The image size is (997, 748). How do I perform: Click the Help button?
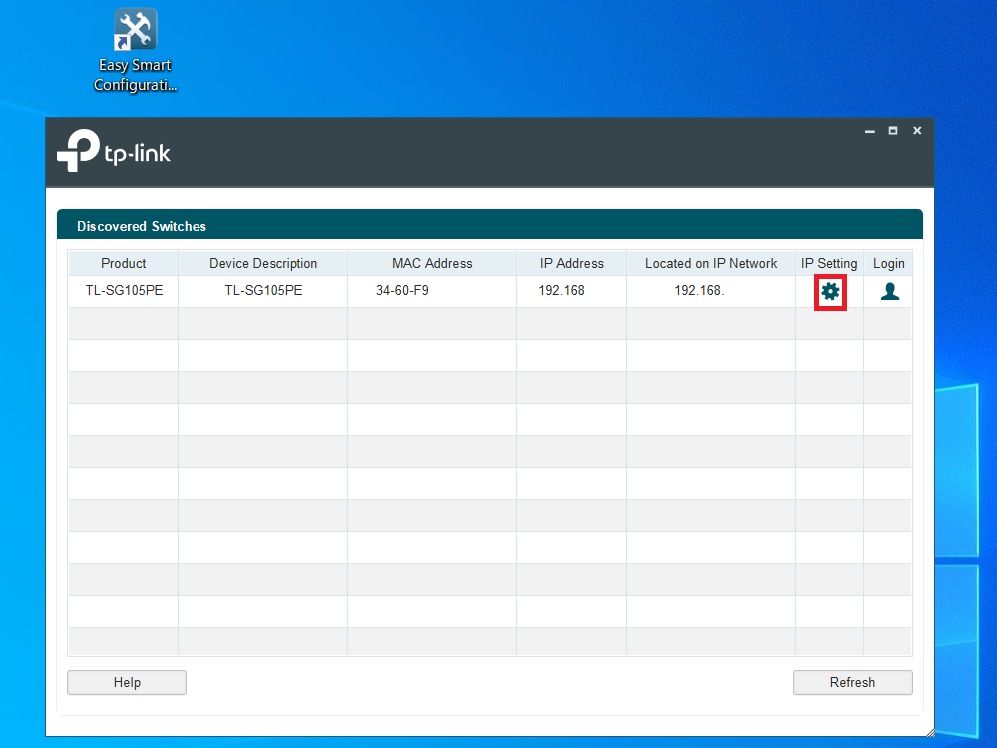pyautogui.click(x=127, y=682)
